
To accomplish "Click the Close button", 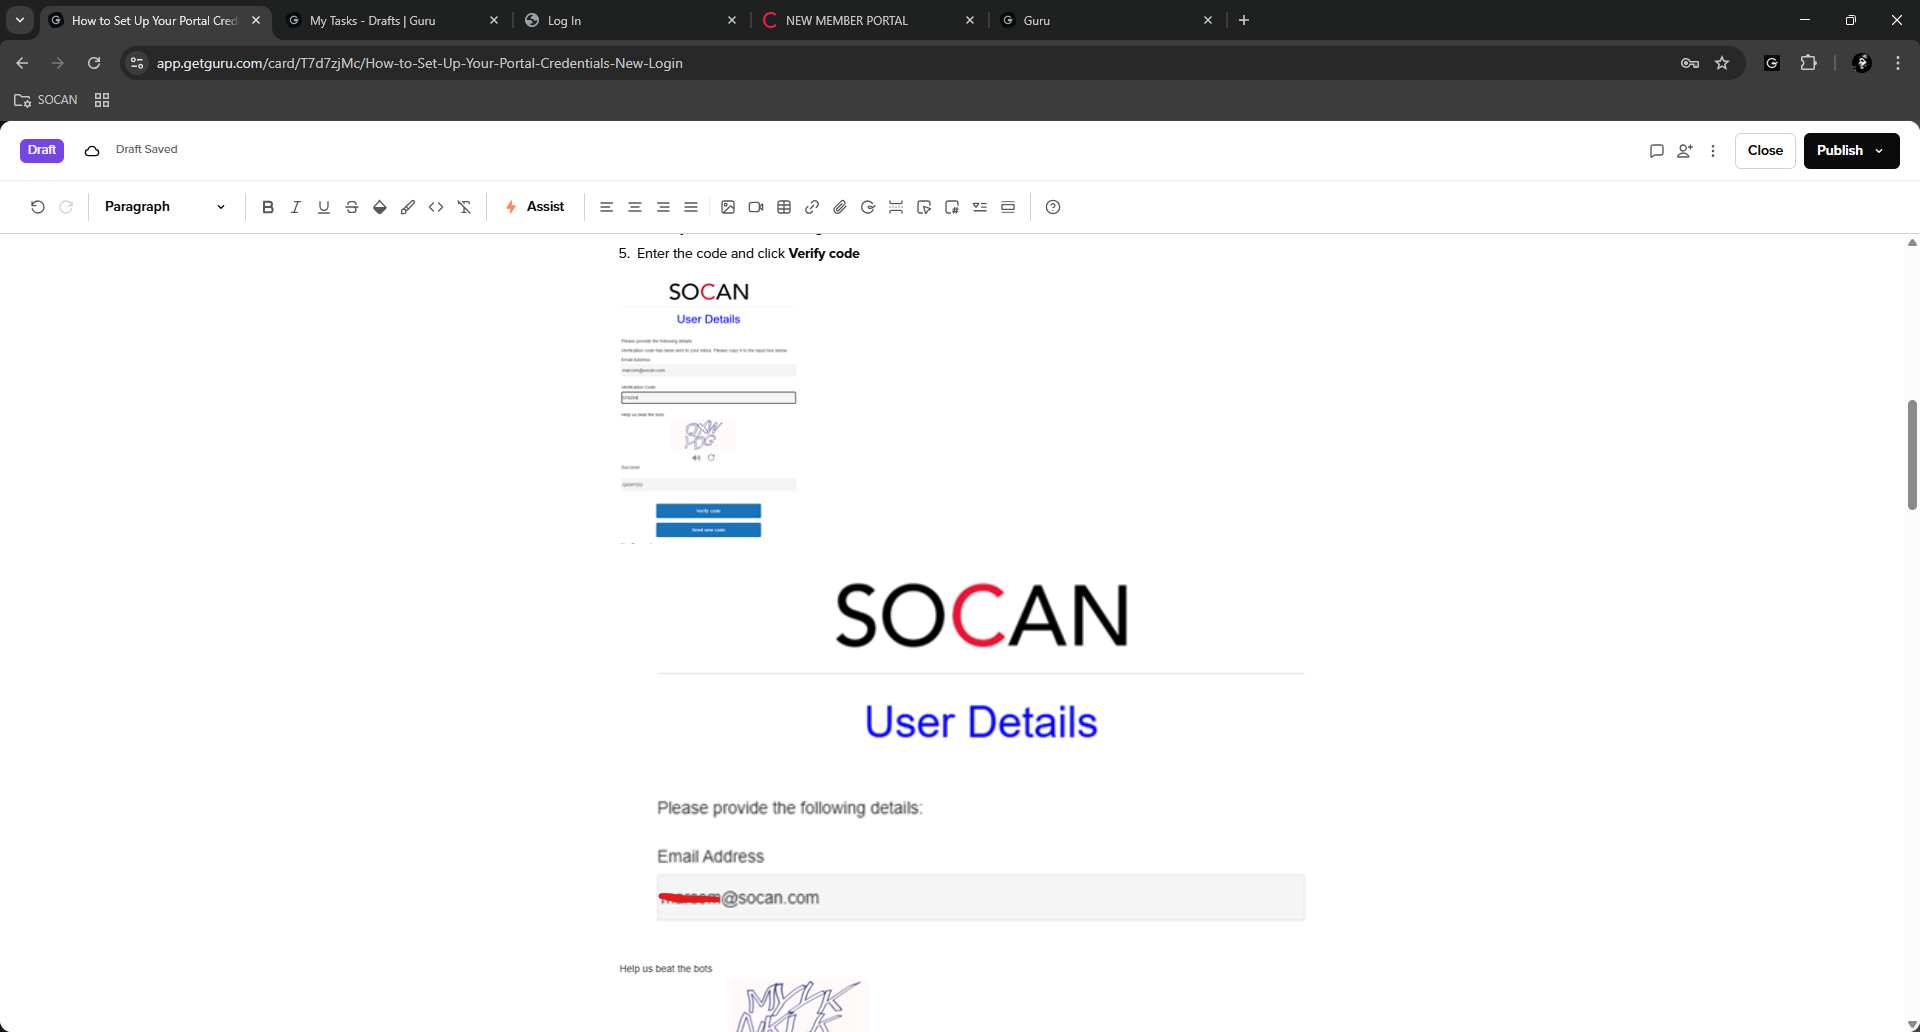I will coord(1765,151).
